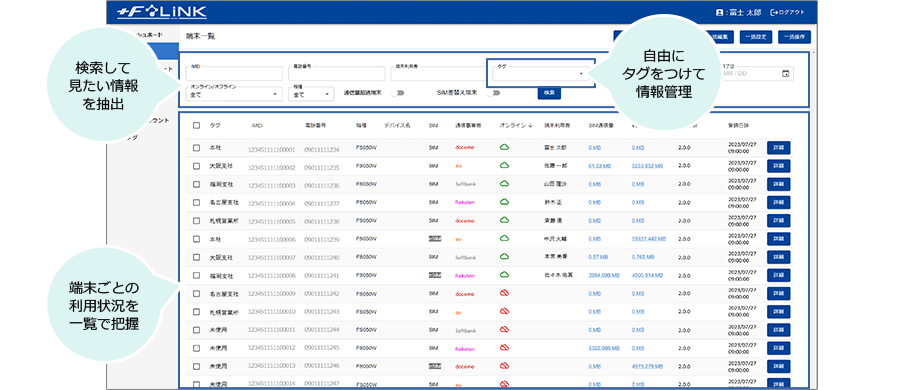Click online cloud icon for IMEI 123451111100007
Screen dimensions: 924x390
[504, 256]
